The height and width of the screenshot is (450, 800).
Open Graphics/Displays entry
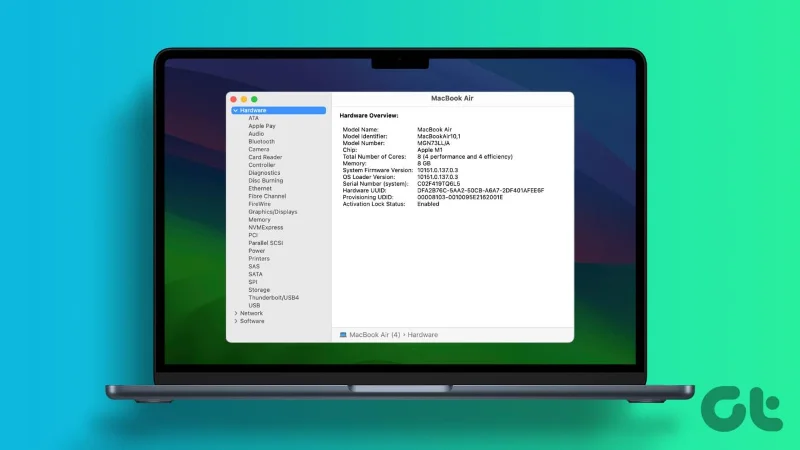[x=272, y=212]
